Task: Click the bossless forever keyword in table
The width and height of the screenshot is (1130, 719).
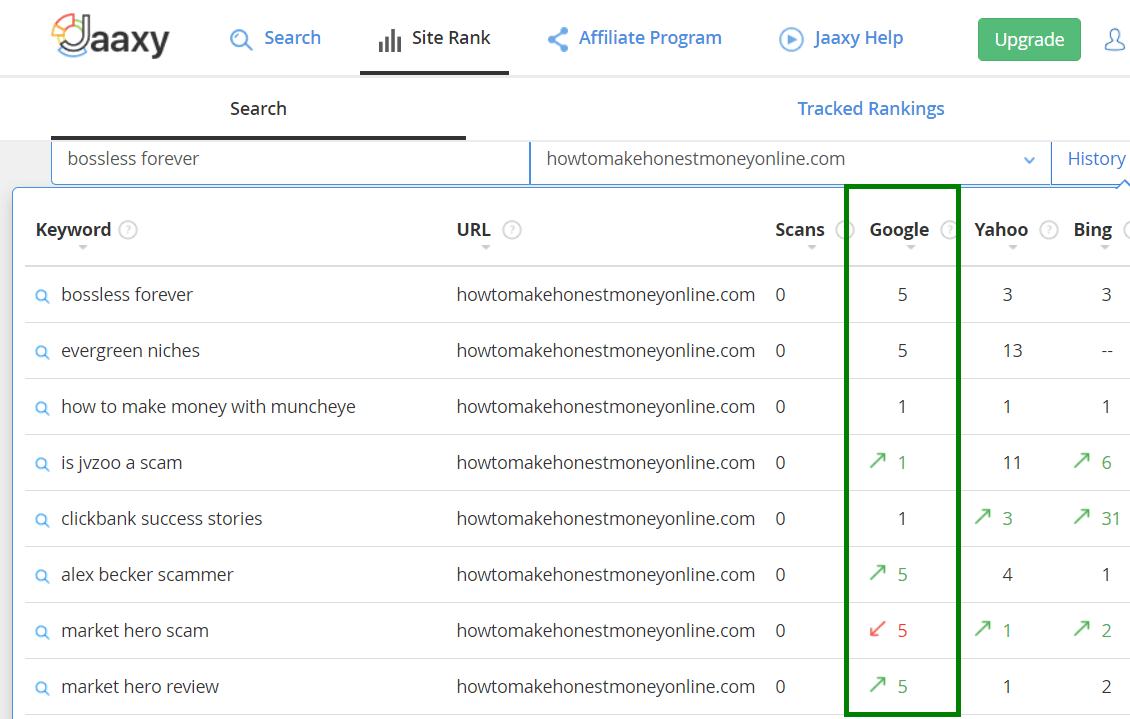Action: point(127,295)
